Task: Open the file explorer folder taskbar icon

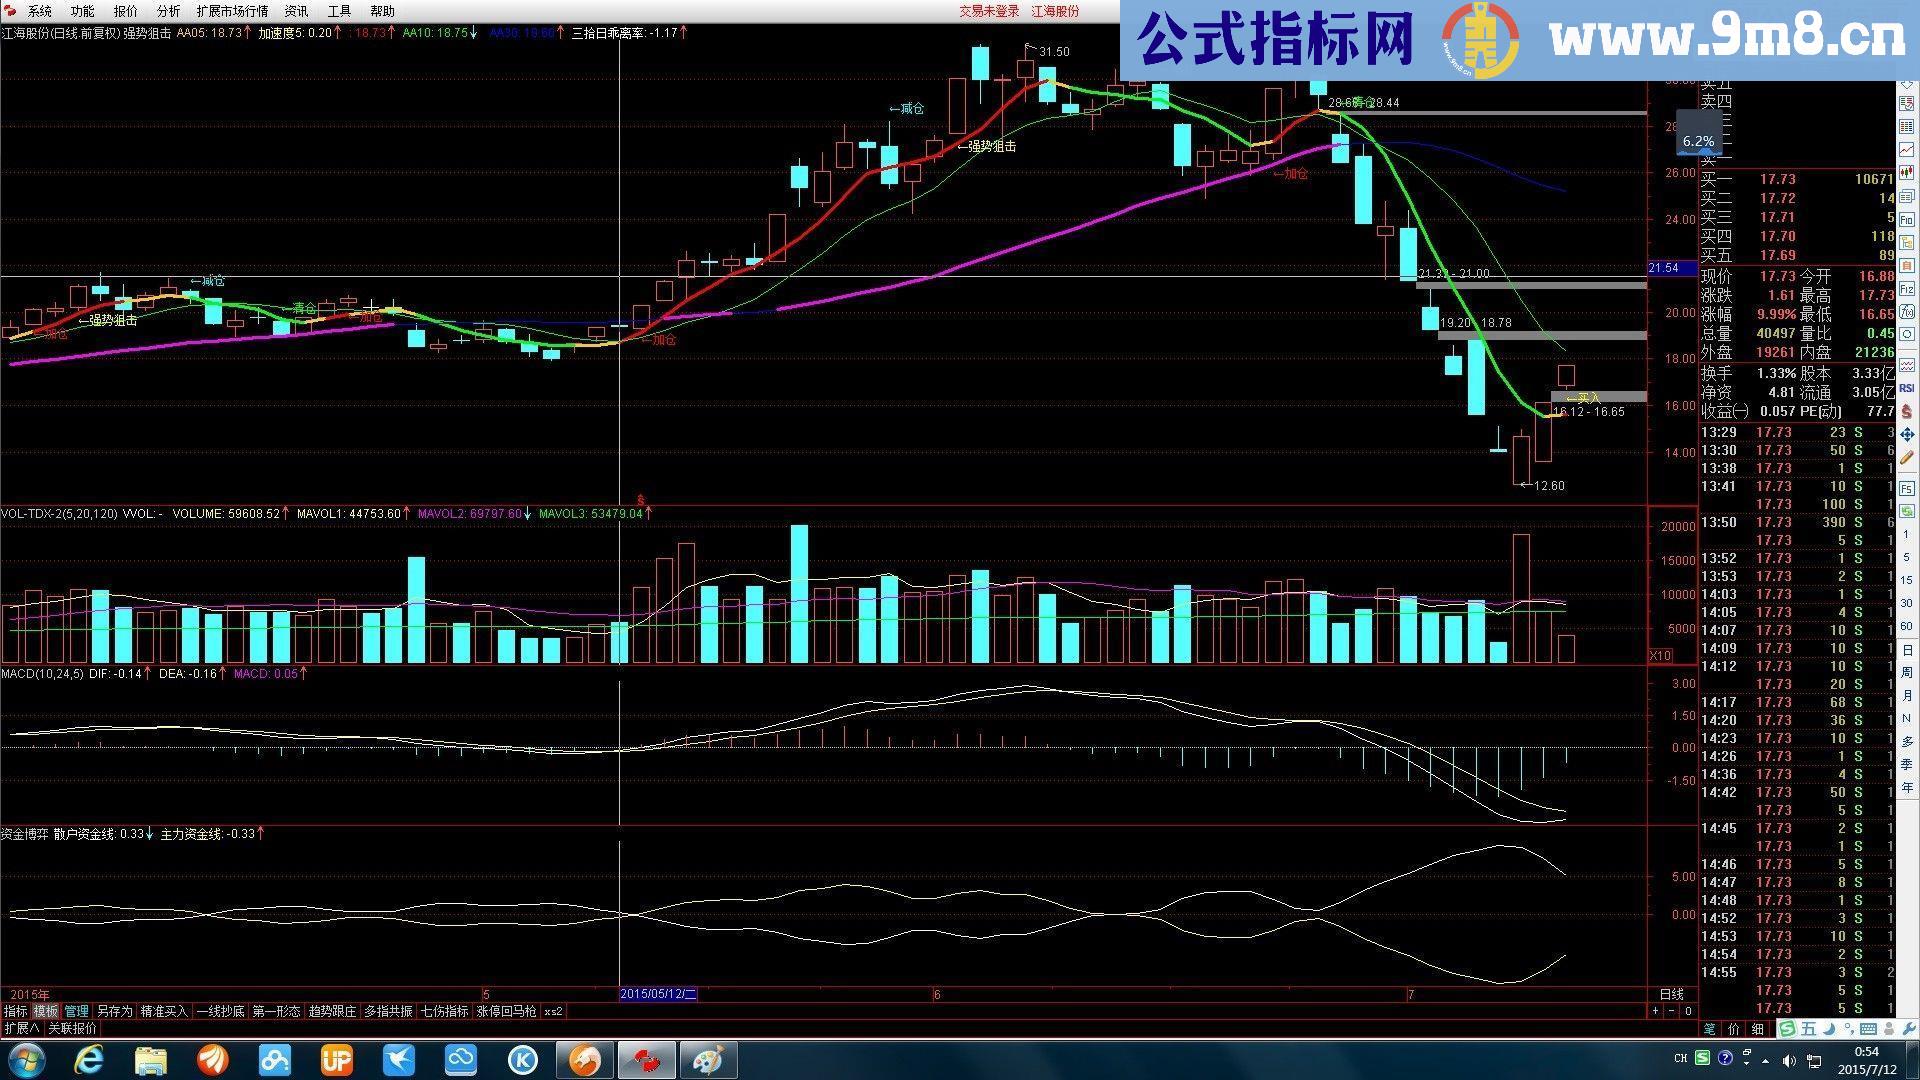Action: tap(150, 1060)
